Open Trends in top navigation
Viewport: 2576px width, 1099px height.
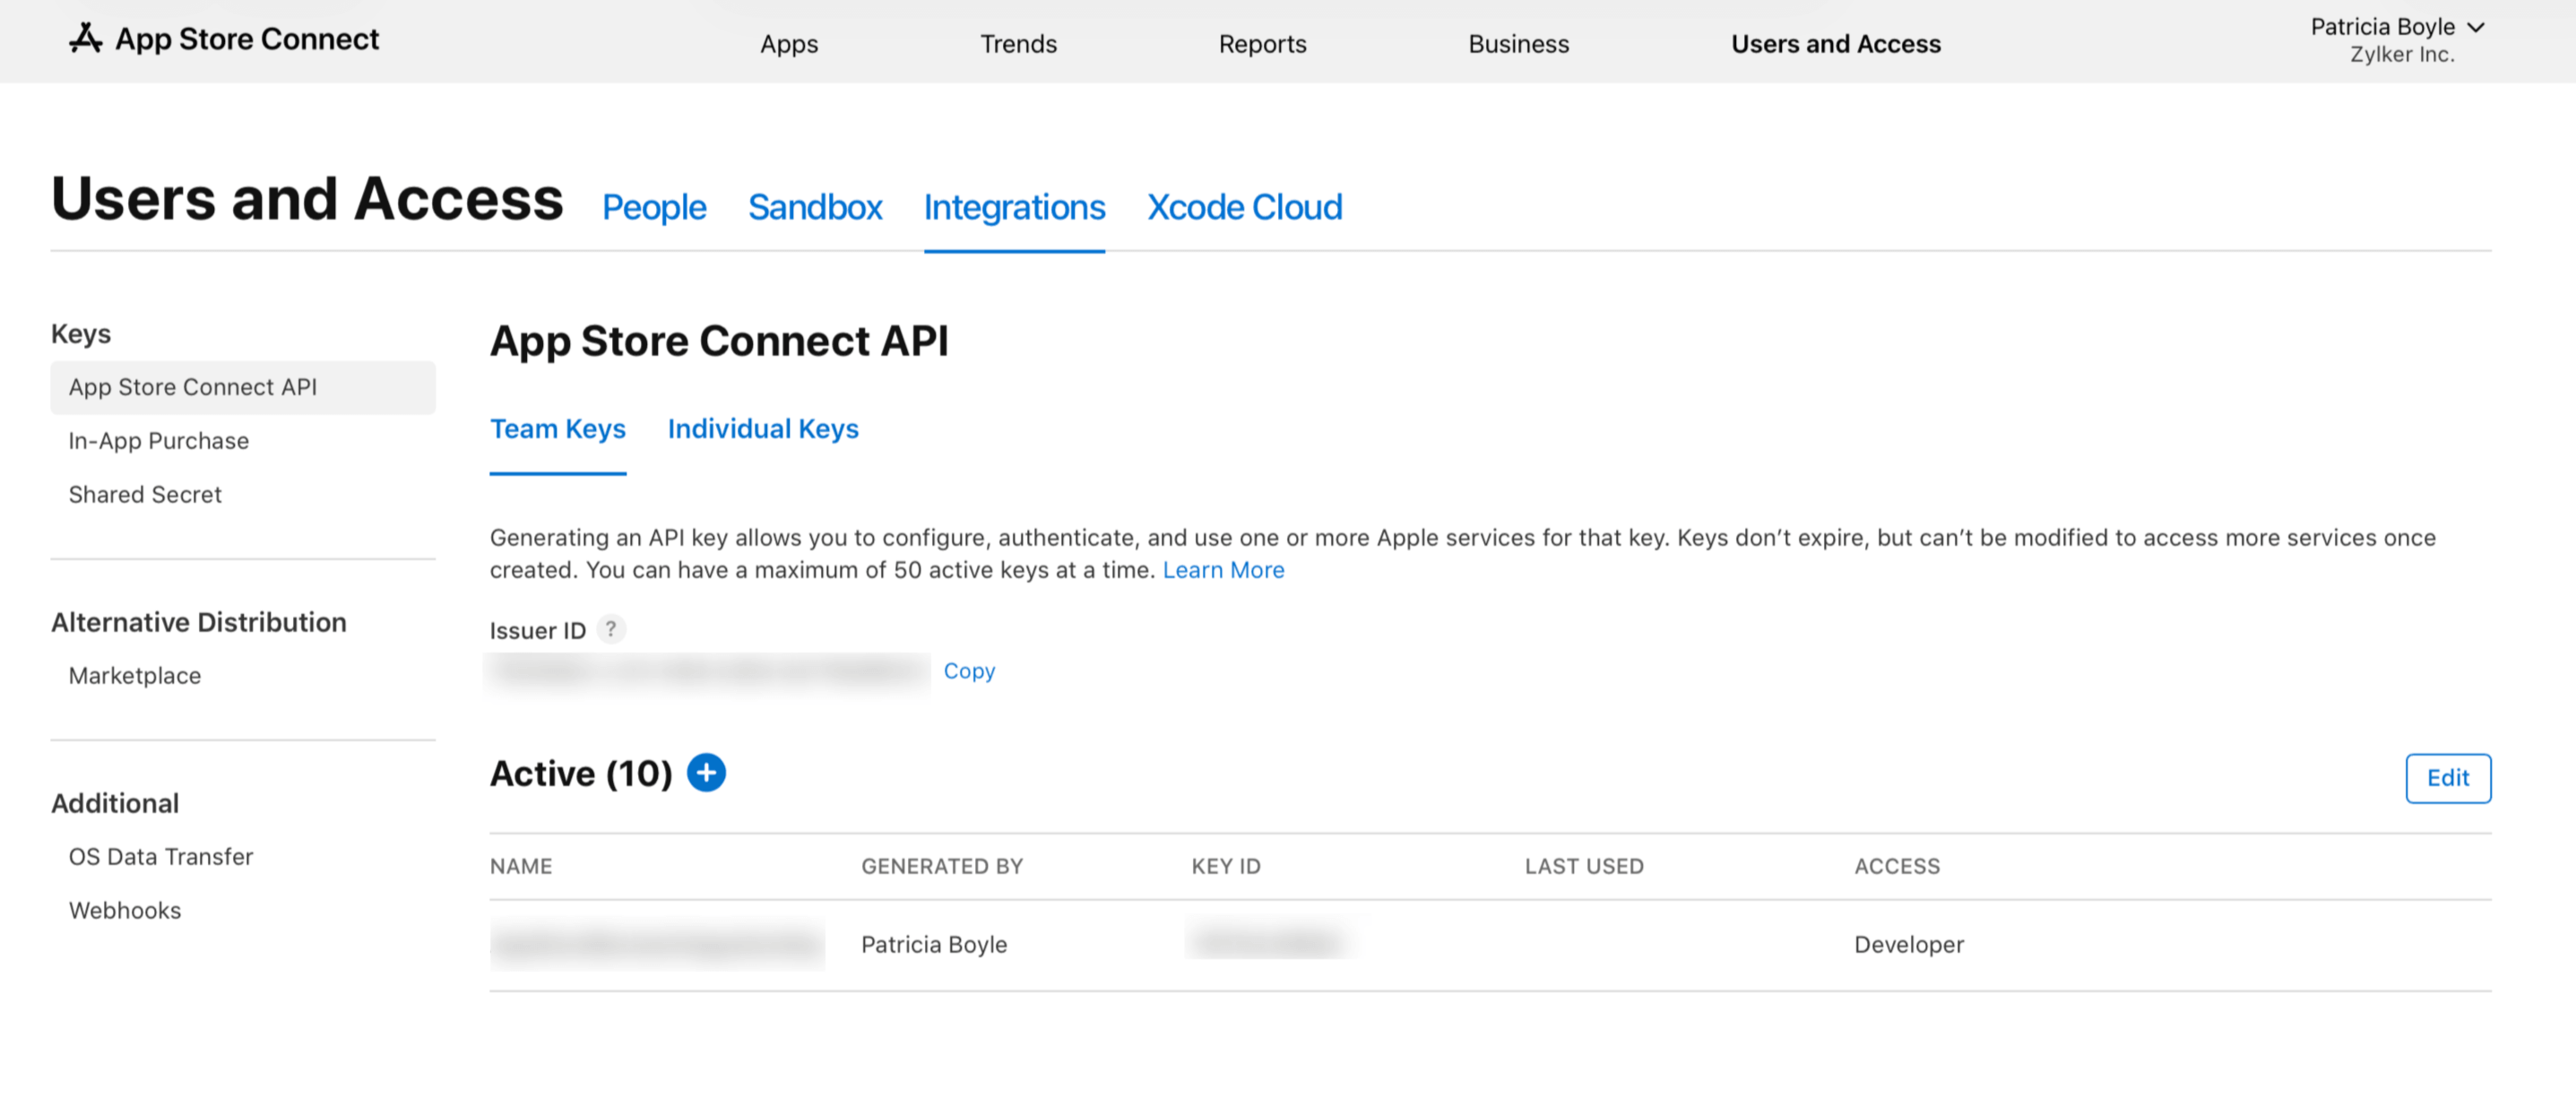point(1018,44)
